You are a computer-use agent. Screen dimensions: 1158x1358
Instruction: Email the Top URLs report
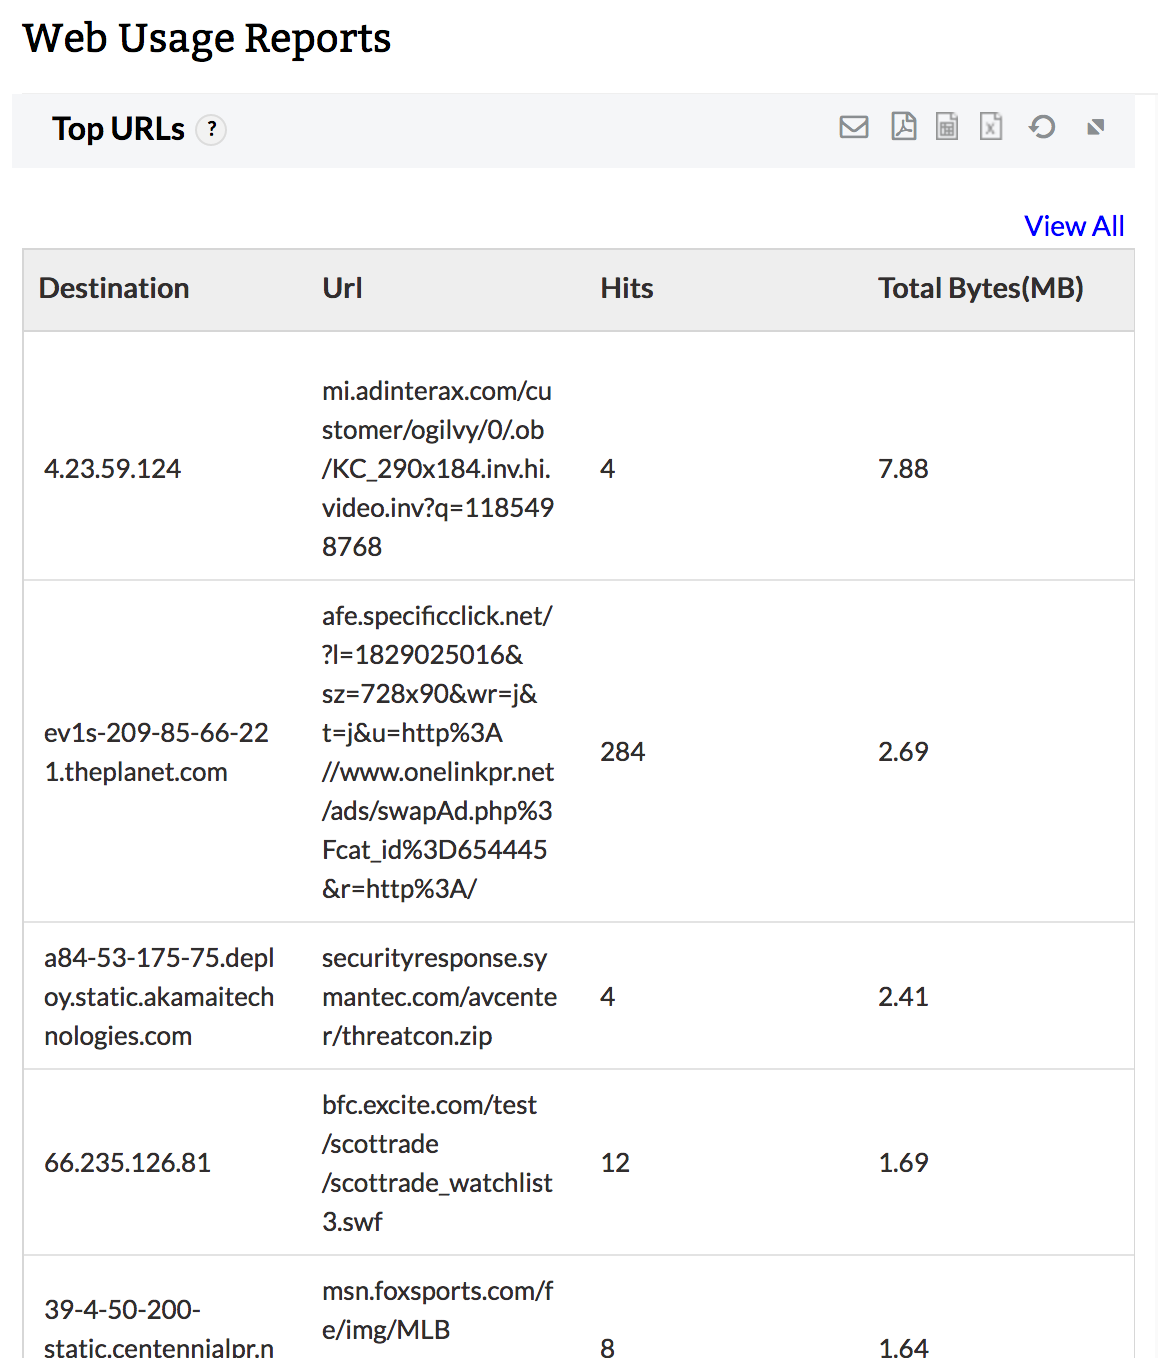(853, 127)
